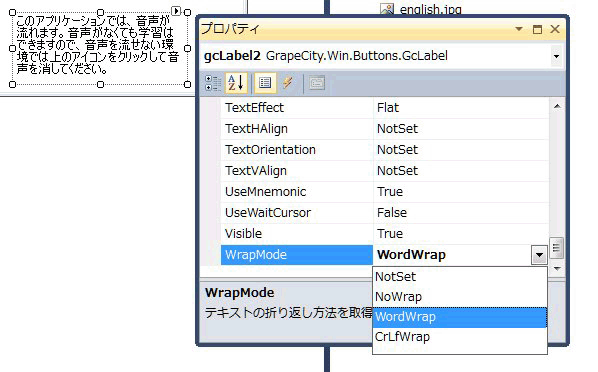
Task: Click the True value of Visible
Action: [x=390, y=234]
